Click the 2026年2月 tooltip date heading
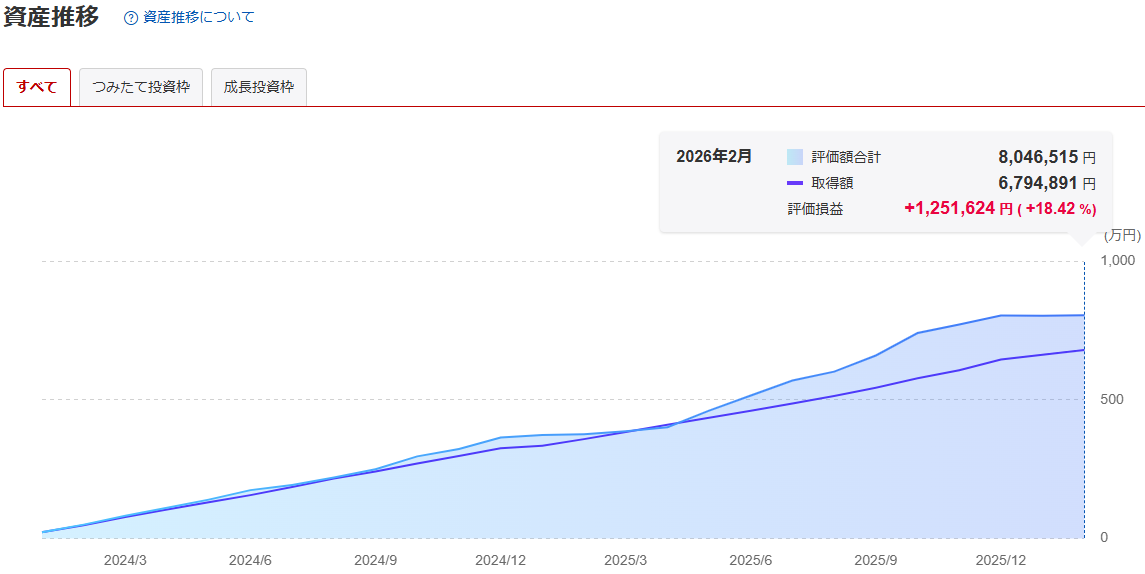Screen dimensions: 1145x574 714,157
